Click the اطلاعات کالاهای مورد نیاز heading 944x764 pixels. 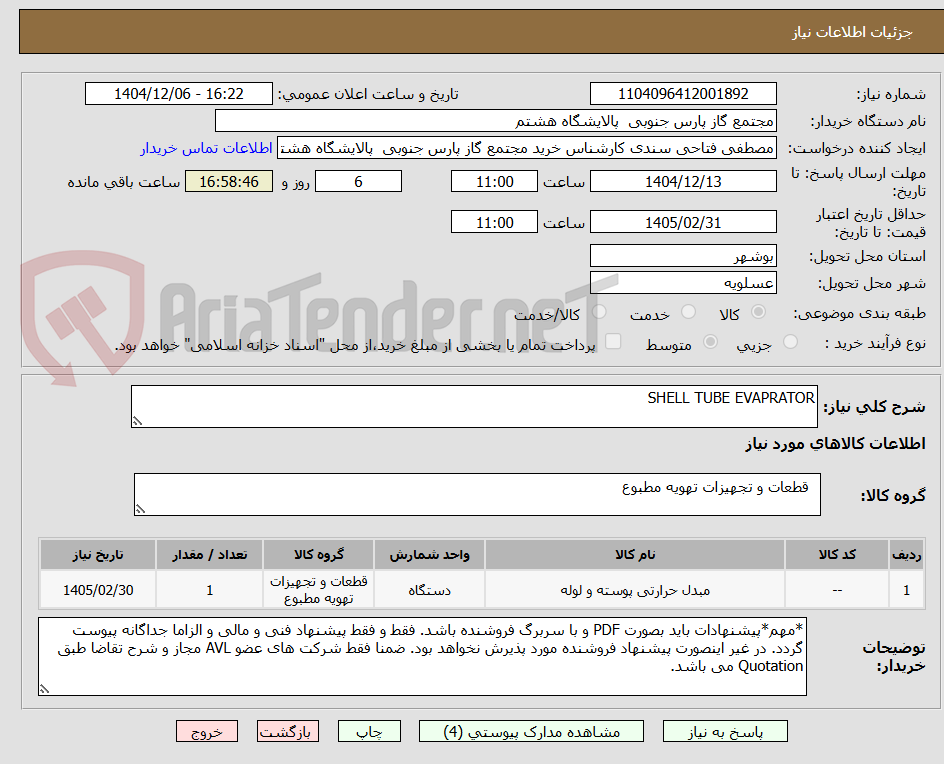[835, 444]
